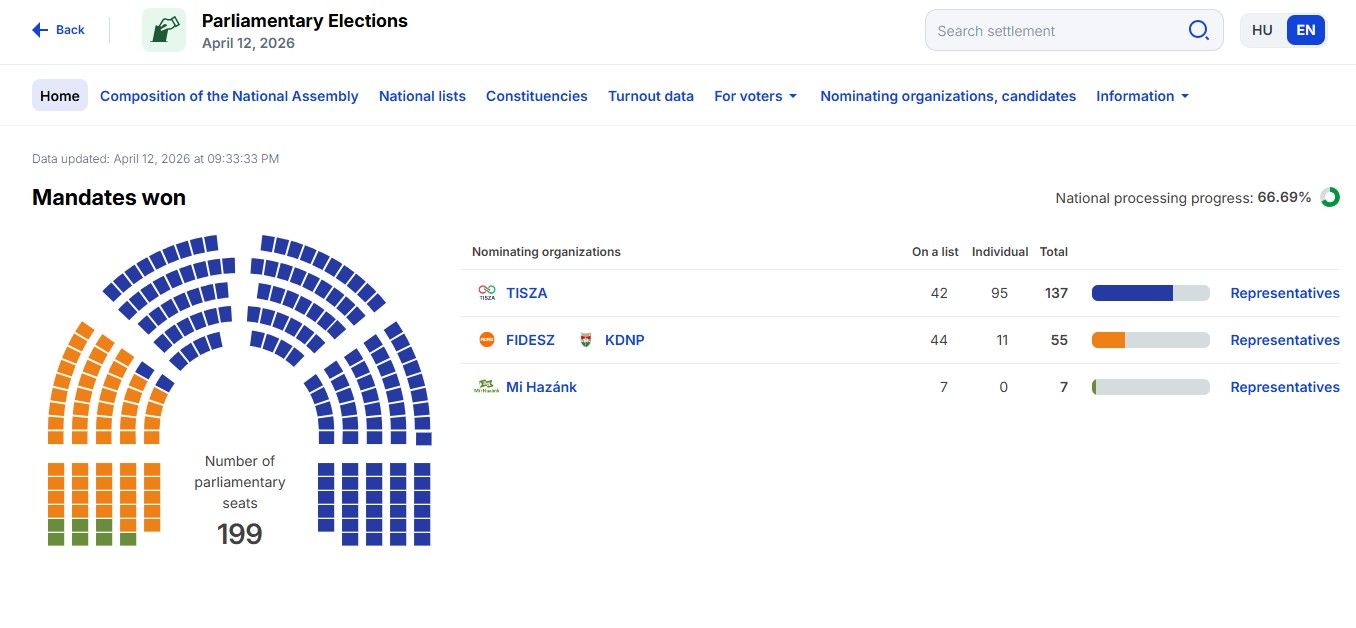Image resolution: width=1356 pixels, height=628 pixels.
Task: Click the orange FIDESZ party logo
Action: click(x=487, y=340)
